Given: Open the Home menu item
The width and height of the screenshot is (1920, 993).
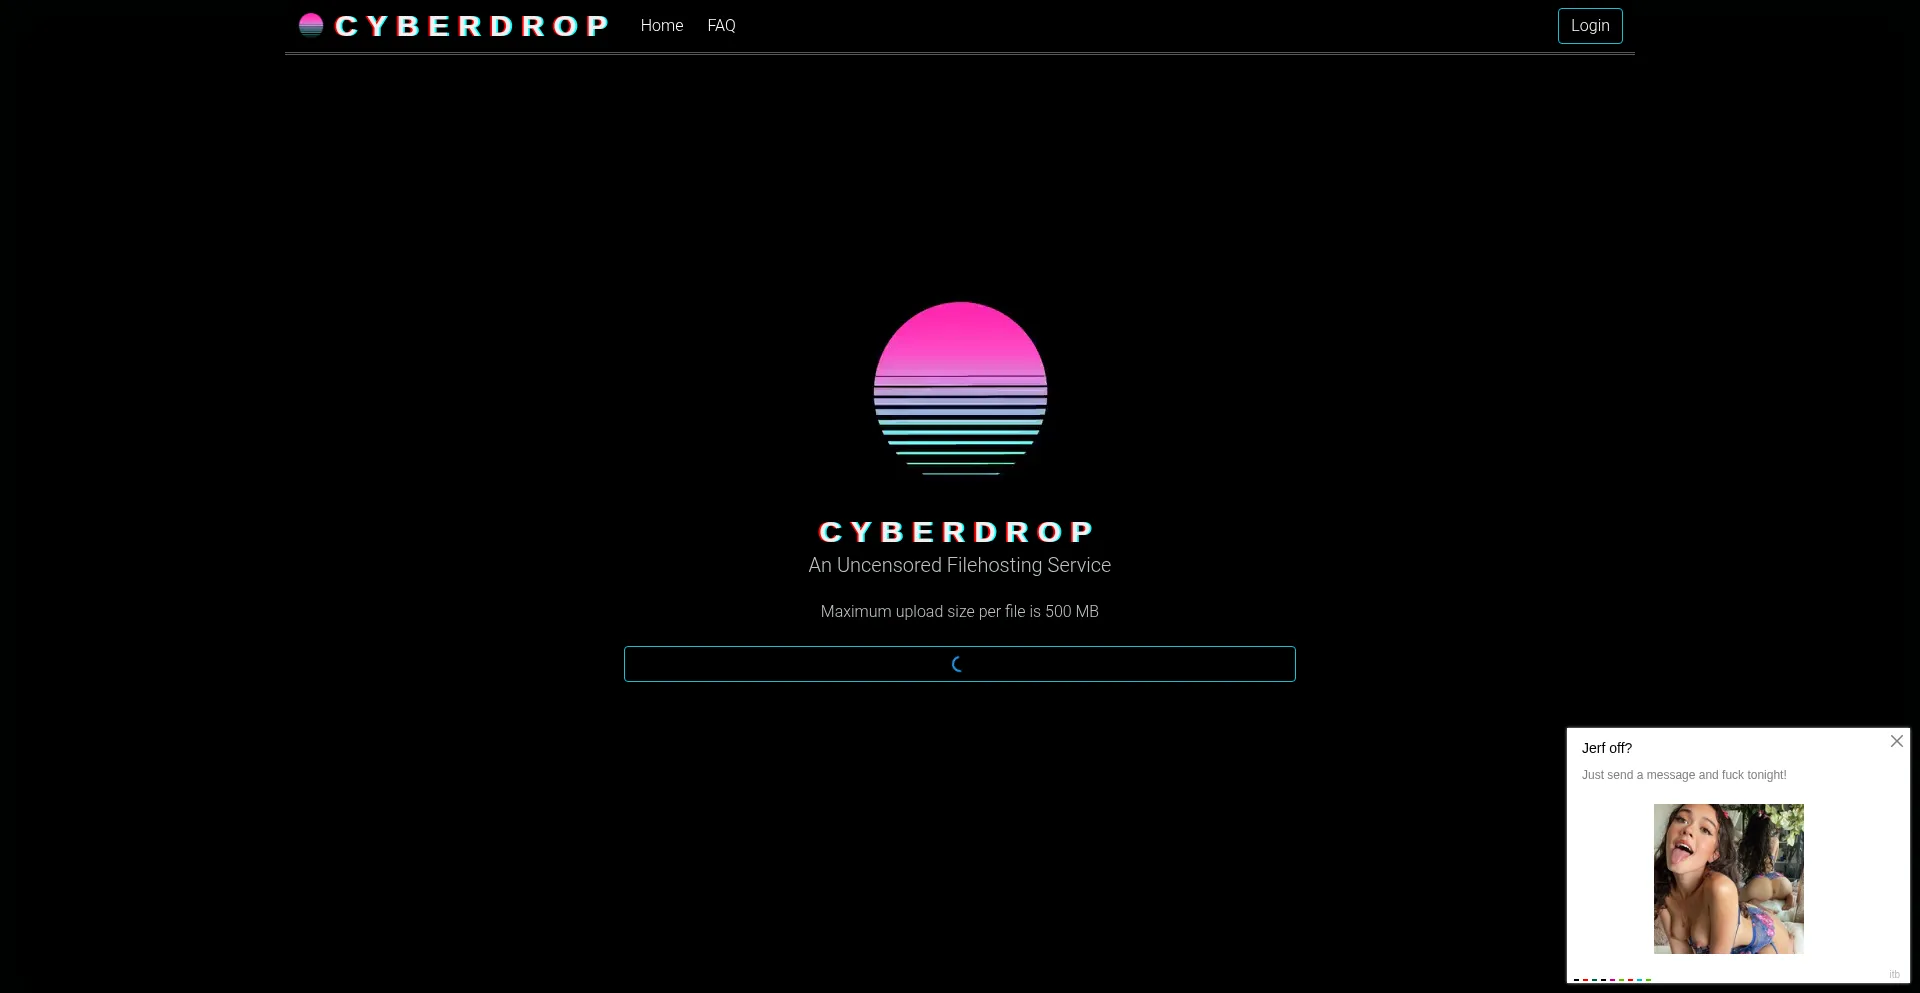Looking at the screenshot, I should [662, 26].
